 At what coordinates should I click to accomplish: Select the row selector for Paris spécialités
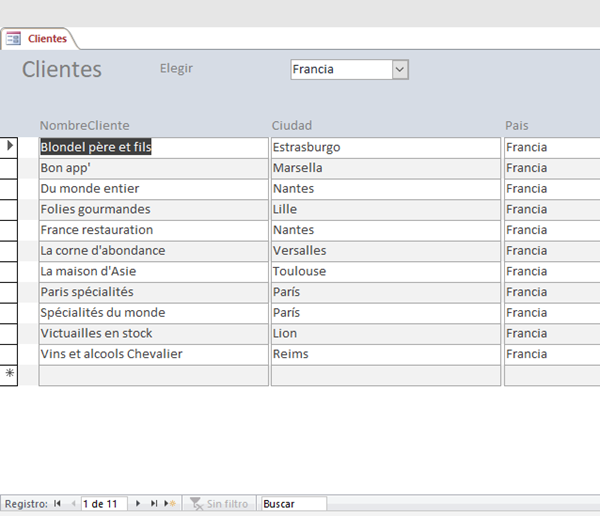pyautogui.click(x=10, y=292)
